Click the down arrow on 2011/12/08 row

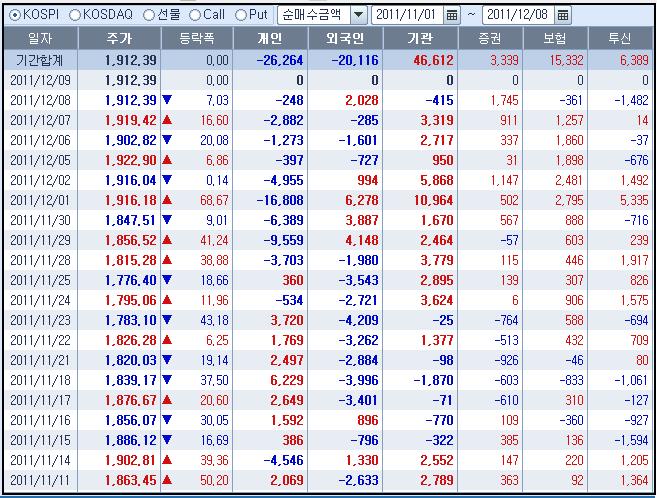[x=167, y=99]
